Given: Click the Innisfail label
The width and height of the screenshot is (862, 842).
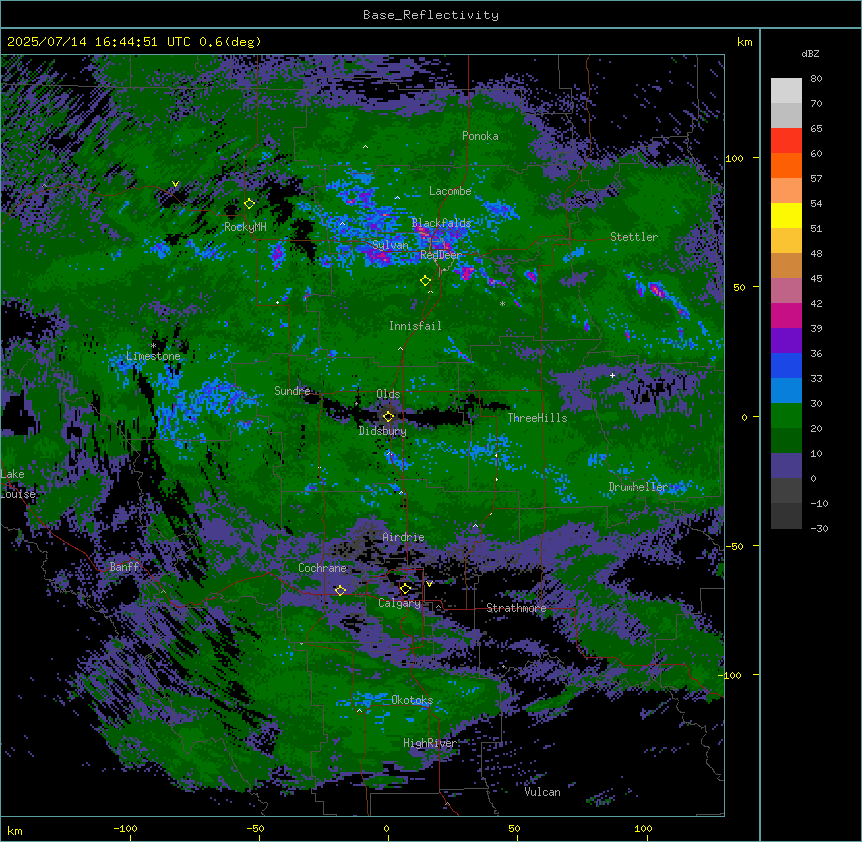Looking at the screenshot, I should point(415,326).
